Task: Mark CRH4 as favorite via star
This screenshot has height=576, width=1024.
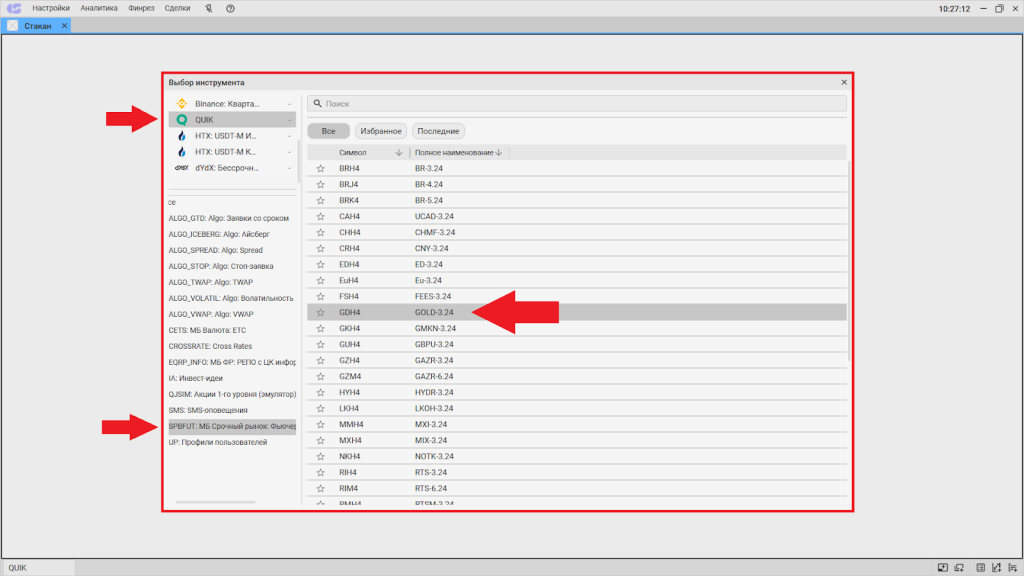Action: click(x=321, y=248)
